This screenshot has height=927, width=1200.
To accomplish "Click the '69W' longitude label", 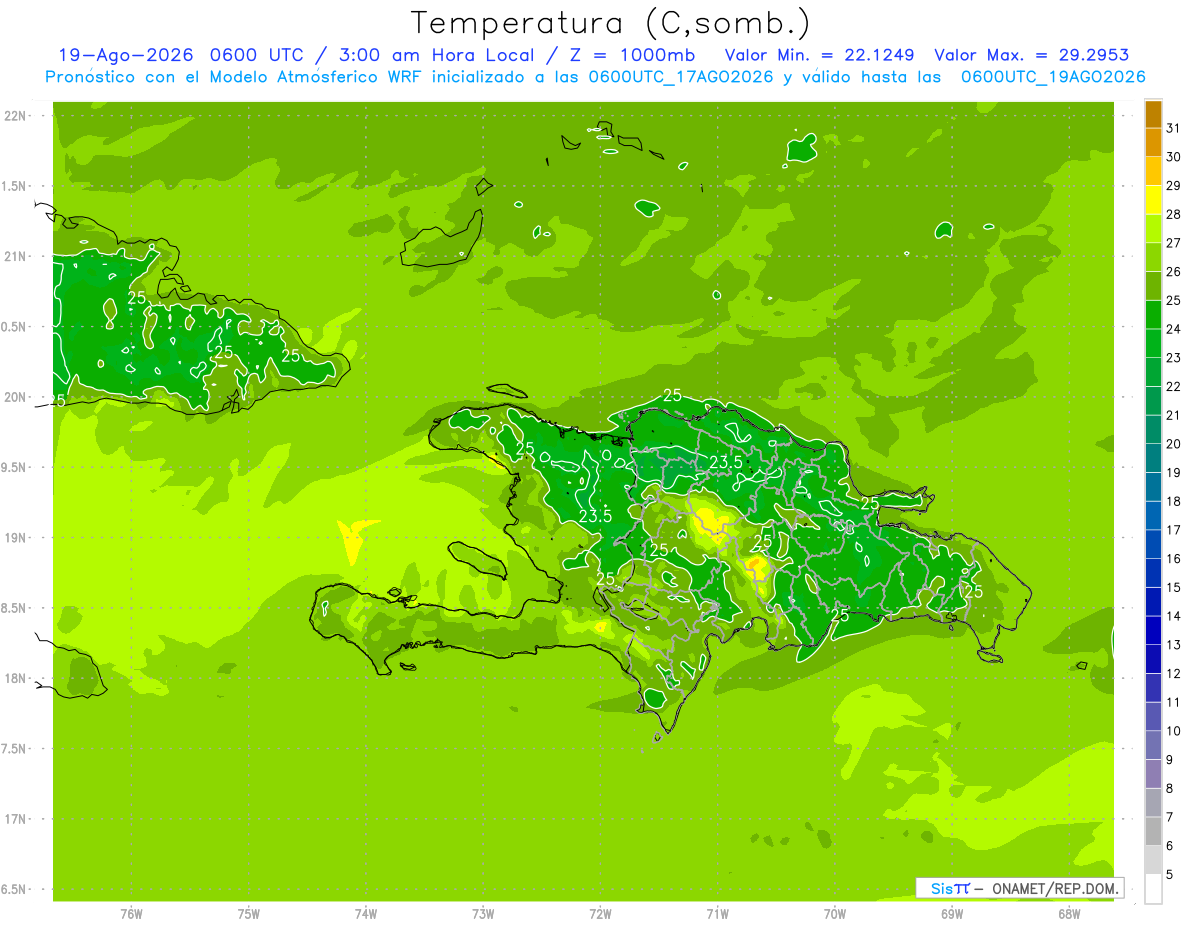I will 951,914.
